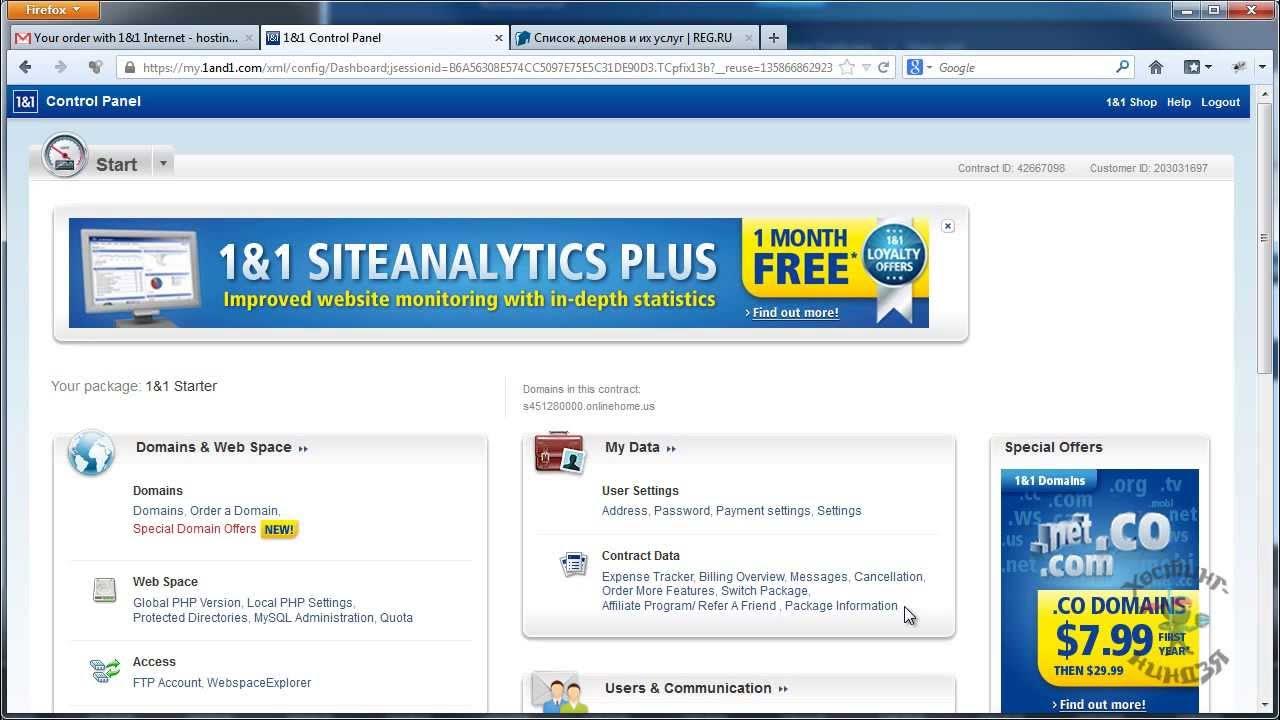This screenshot has width=1280, height=720.
Task: Open the Switch Package link
Action: (x=764, y=591)
